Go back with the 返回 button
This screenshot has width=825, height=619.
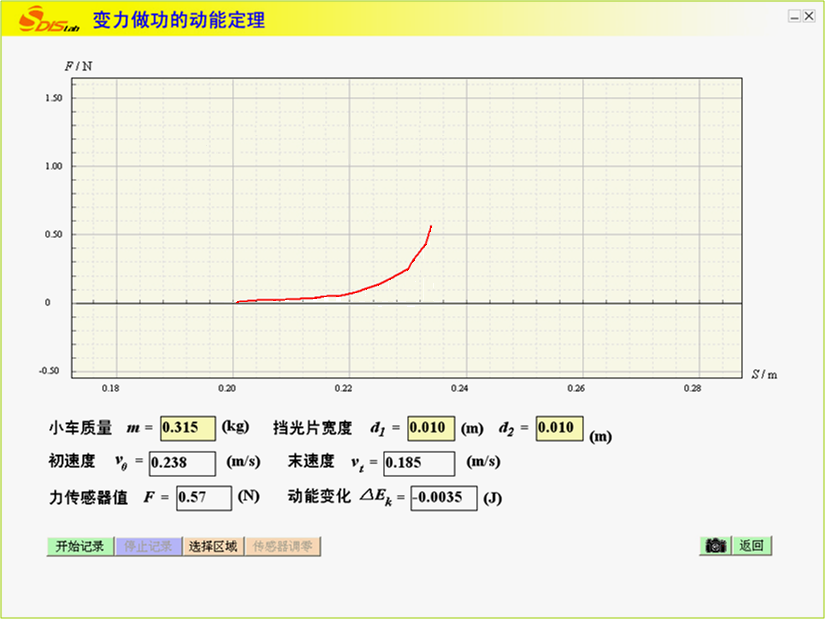coord(752,546)
